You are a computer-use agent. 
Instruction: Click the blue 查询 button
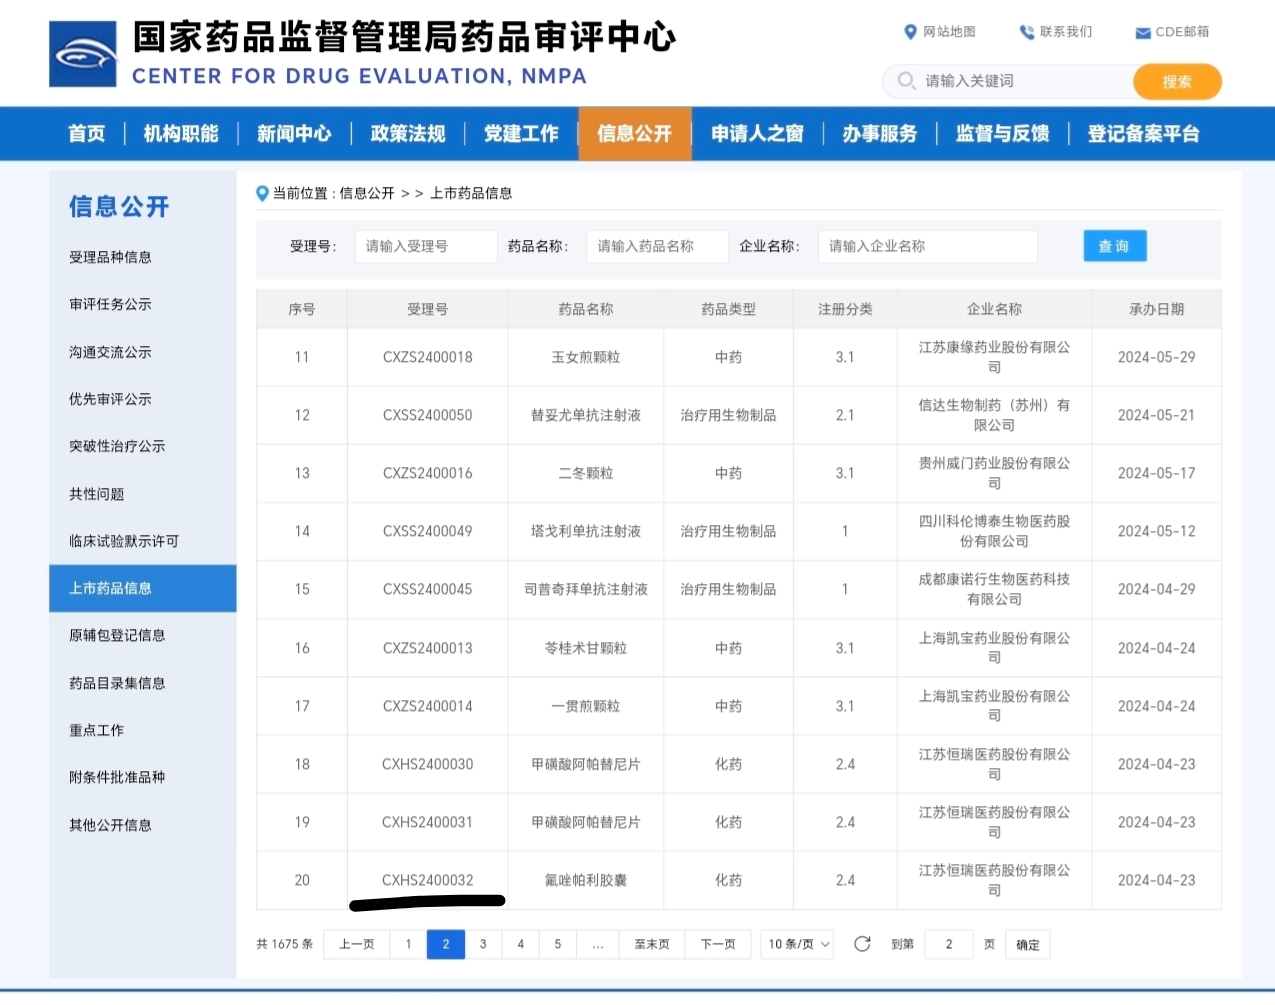pos(1114,246)
